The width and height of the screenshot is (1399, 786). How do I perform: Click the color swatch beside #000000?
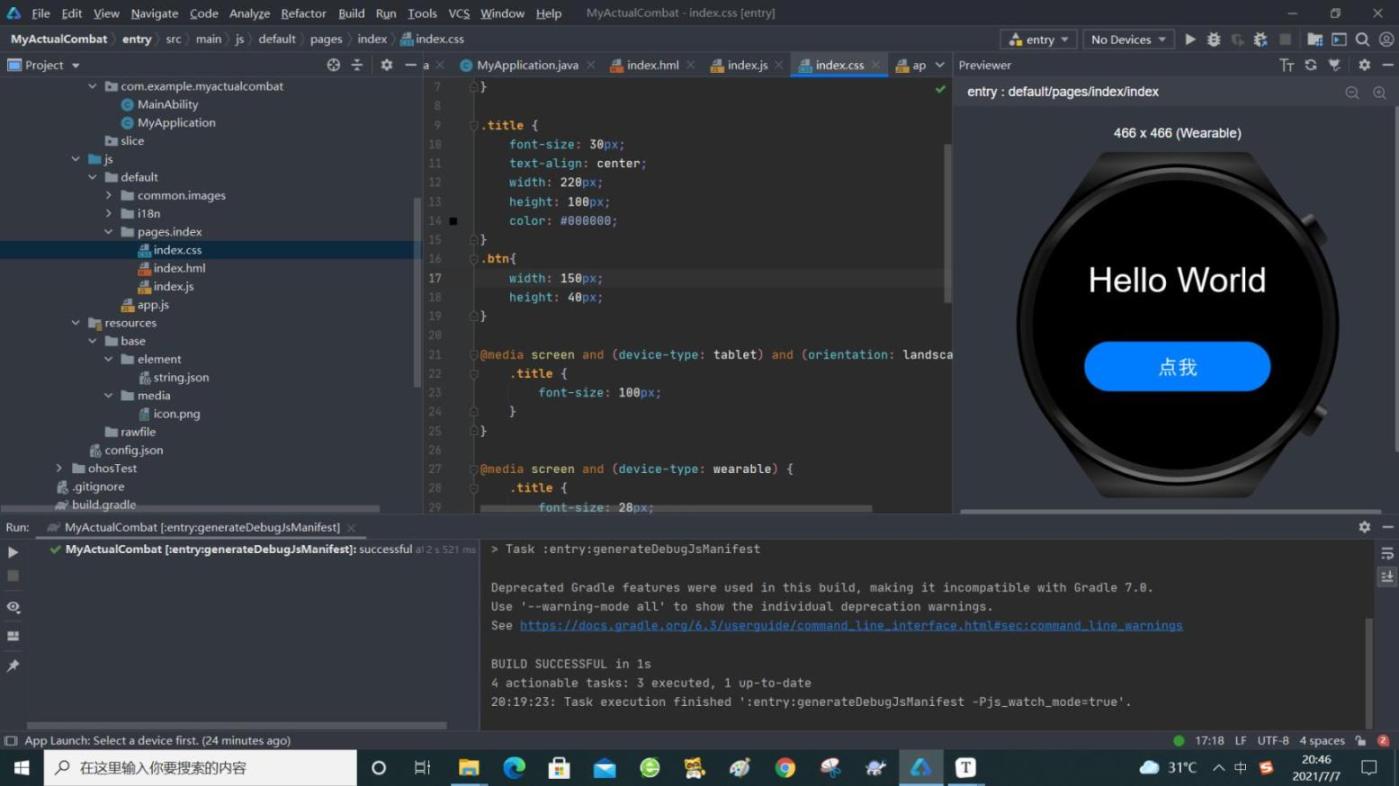[453, 221]
